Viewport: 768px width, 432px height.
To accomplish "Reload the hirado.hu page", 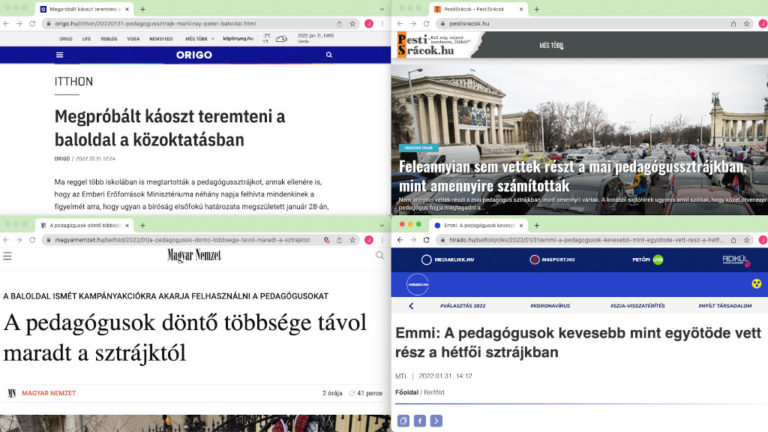I will pyautogui.click(x=426, y=240).
